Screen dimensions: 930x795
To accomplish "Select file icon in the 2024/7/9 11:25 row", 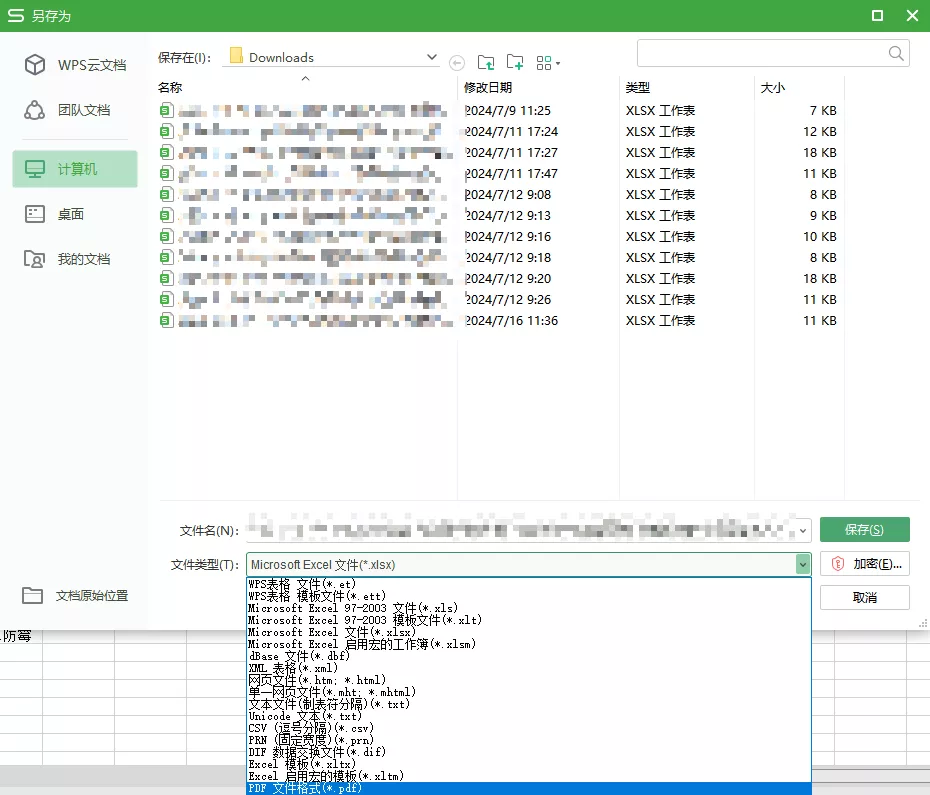I will tap(166, 110).
